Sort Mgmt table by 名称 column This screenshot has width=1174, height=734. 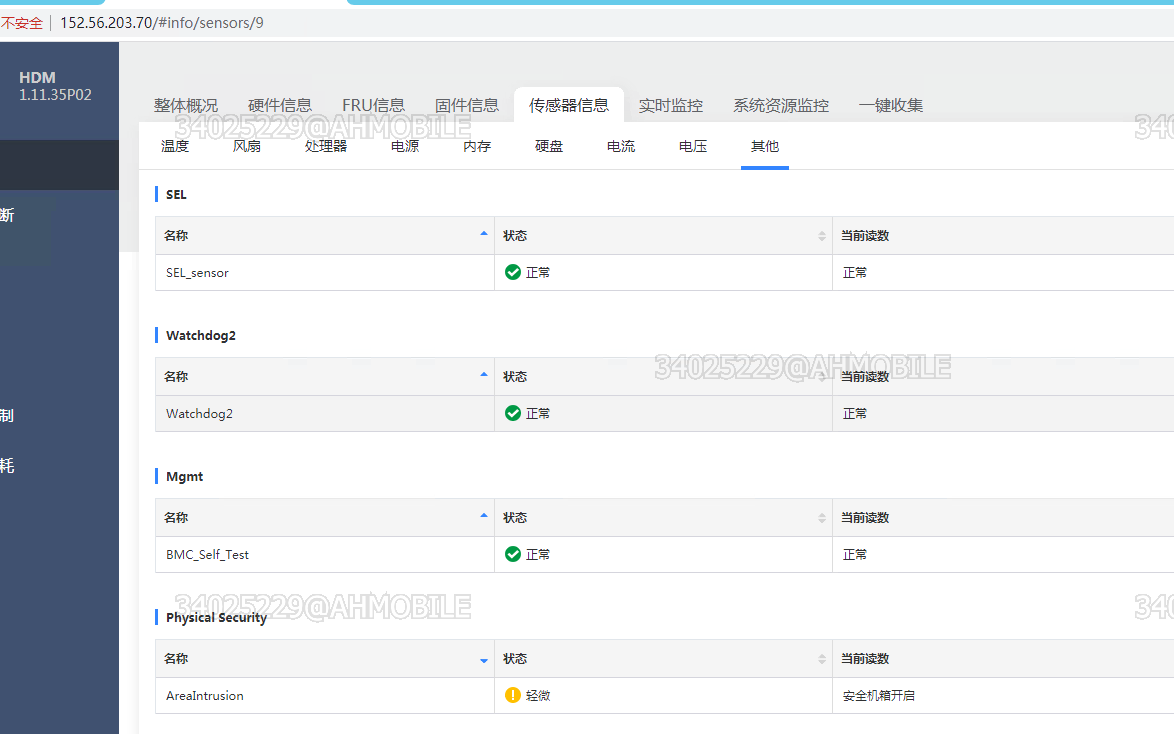[325, 518]
